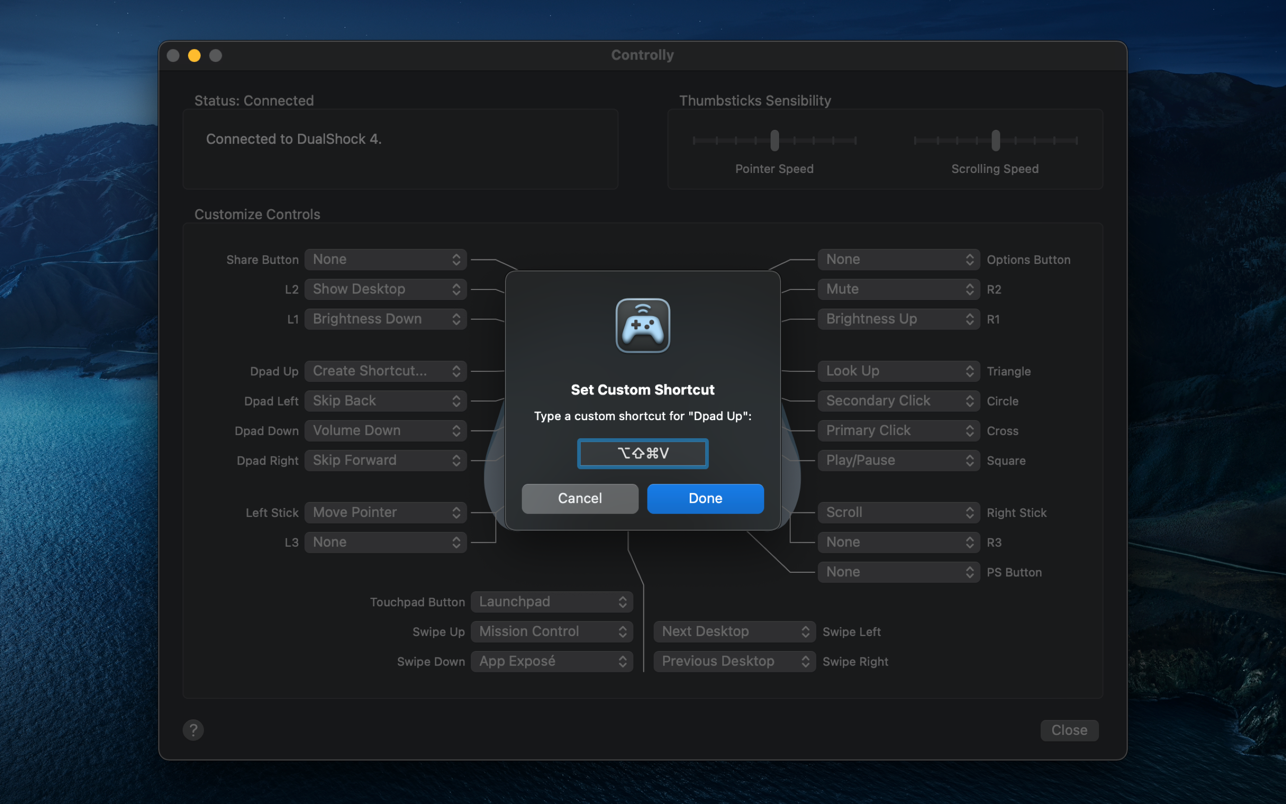The height and width of the screenshot is (804, 1286).
Task: Open the PS Button dropdown
Action: 898,572
